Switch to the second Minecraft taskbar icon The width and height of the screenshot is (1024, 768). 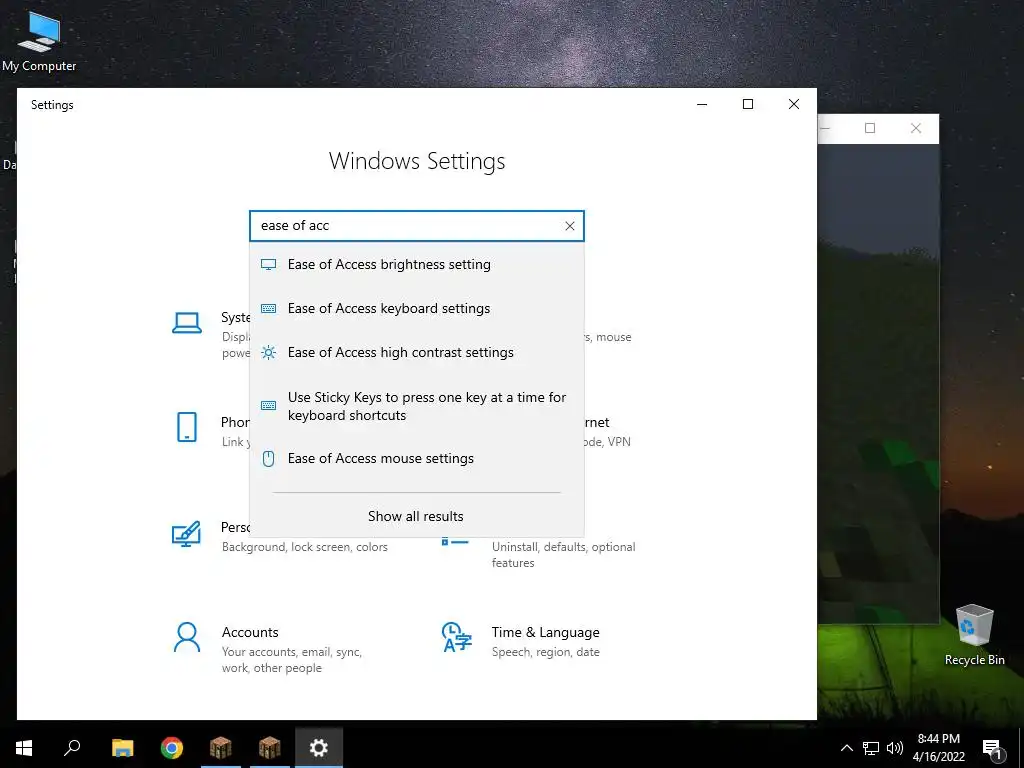tap(270, 748)
